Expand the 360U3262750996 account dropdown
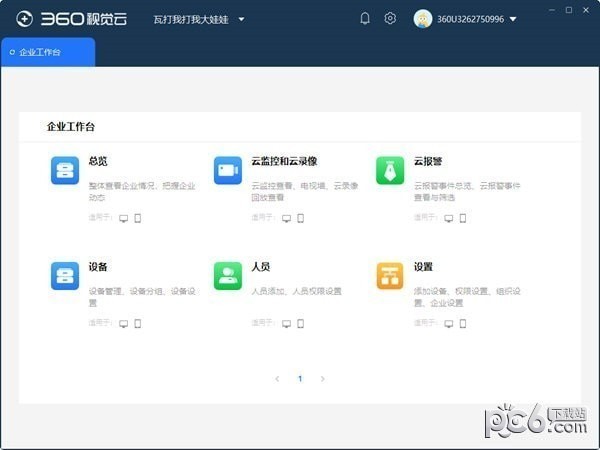Viewport: 600px width, 450px height. click(513, 19)
